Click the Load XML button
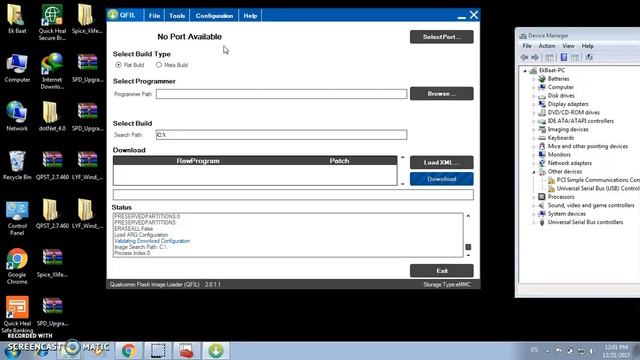 [x=442, y=162]
